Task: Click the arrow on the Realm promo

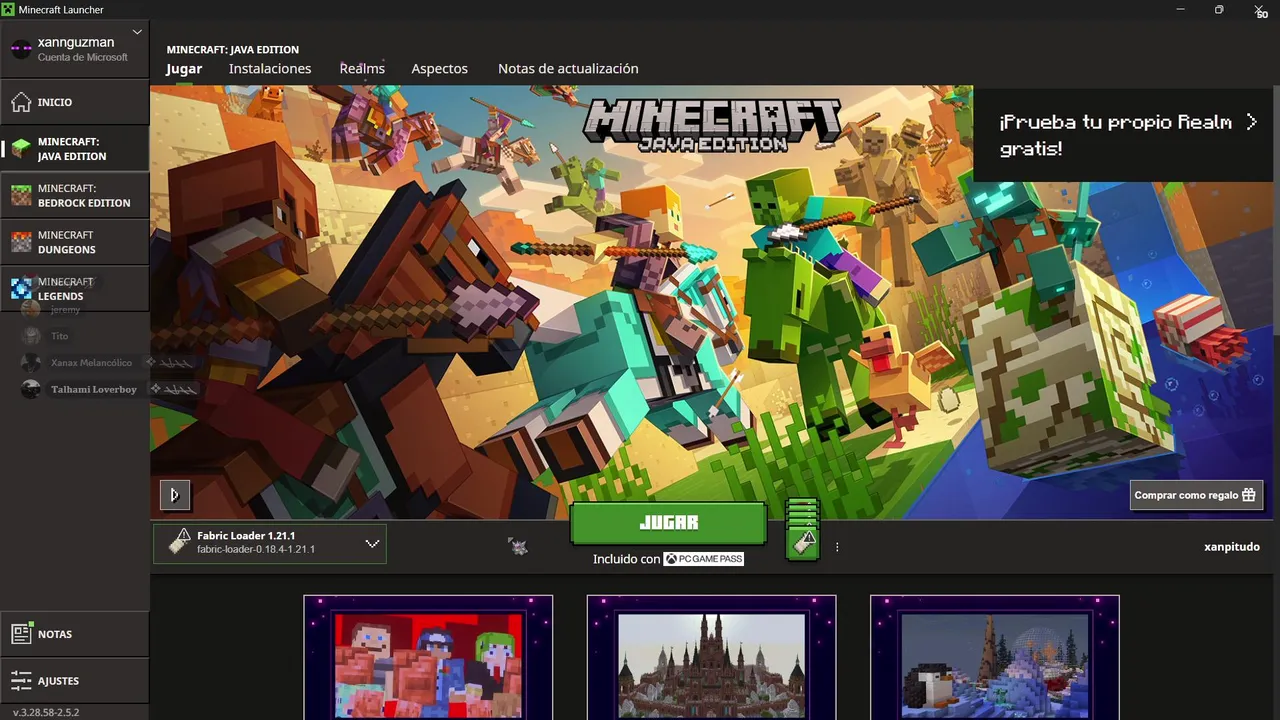Action: (x=1251, y=122)
